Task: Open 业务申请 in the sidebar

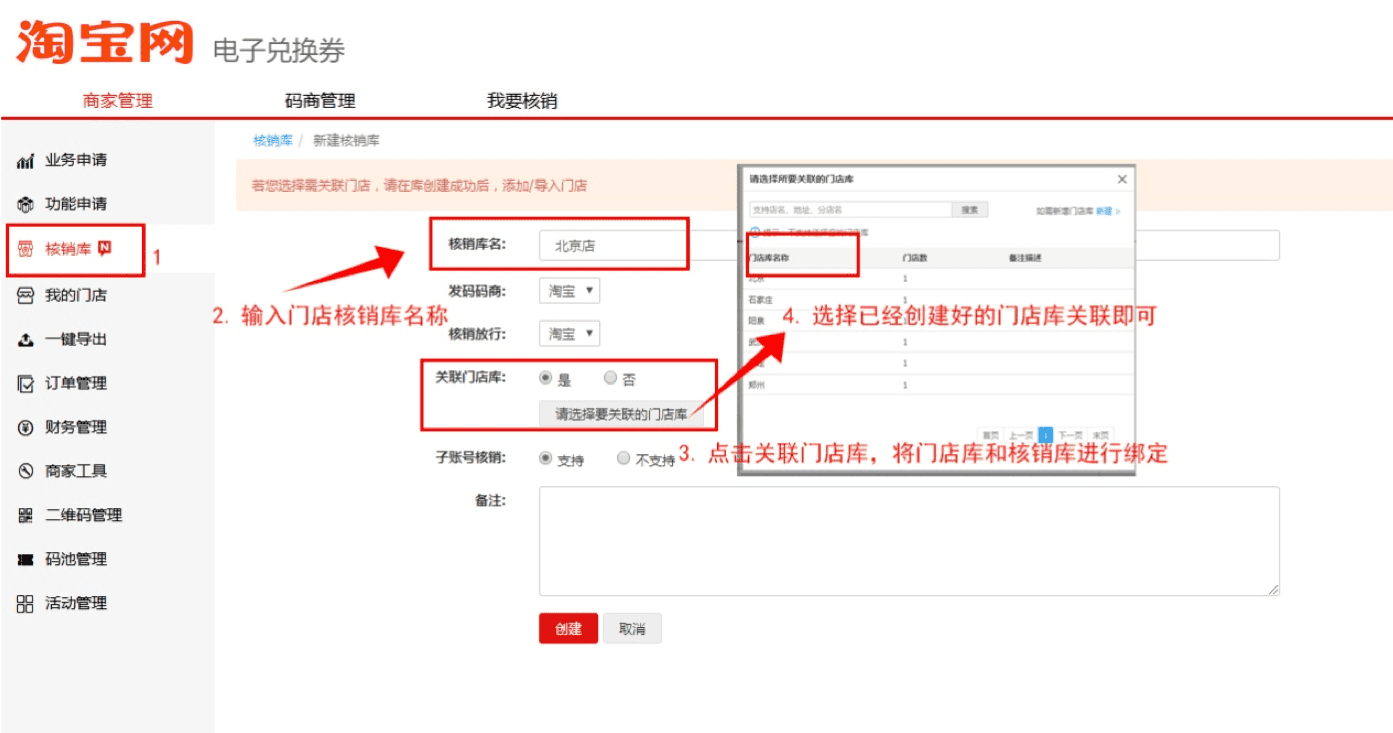Action: click(x=76, y=160)
